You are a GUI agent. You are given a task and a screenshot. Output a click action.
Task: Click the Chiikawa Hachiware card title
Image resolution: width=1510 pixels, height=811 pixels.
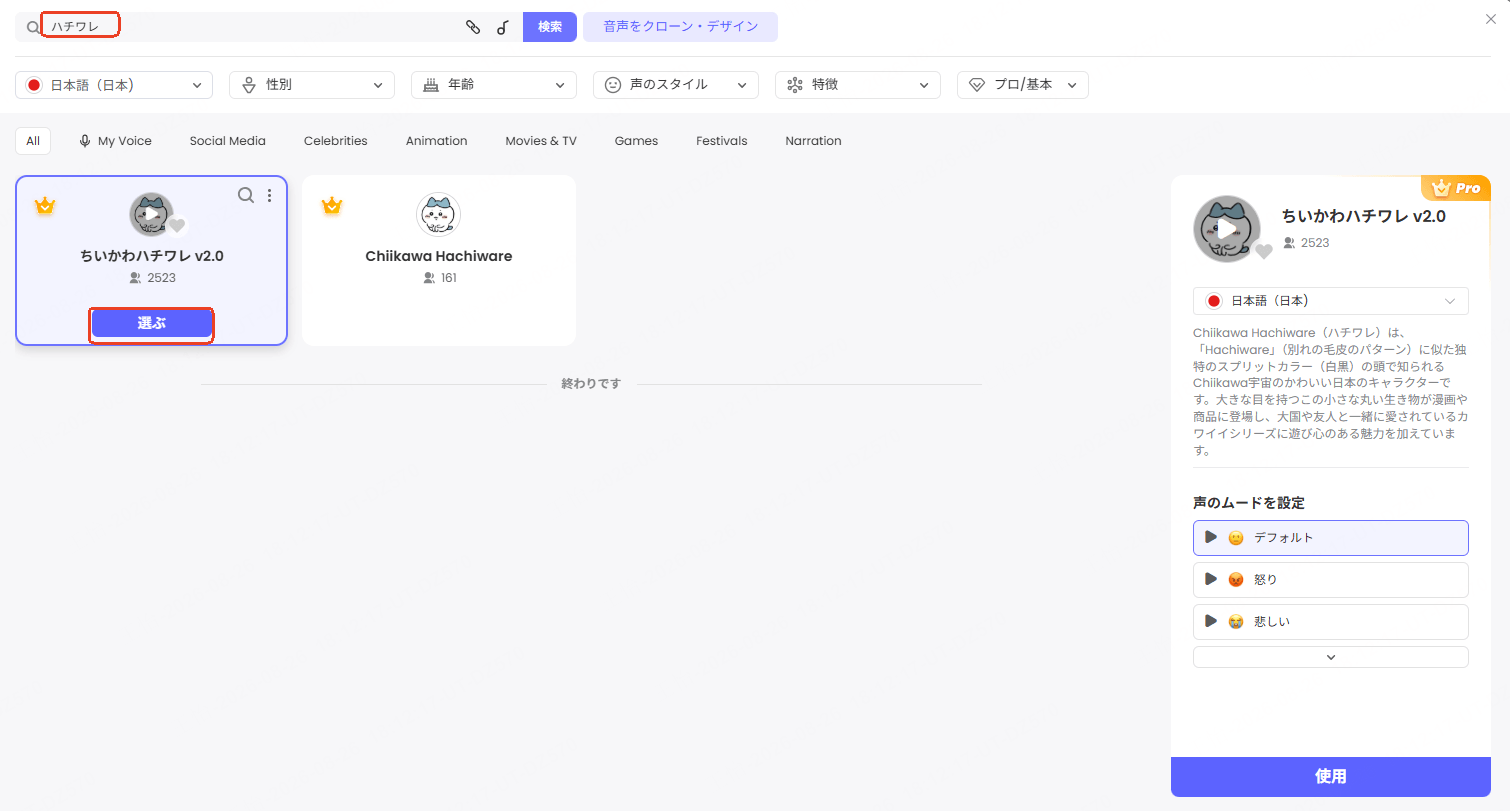[439, 256]
